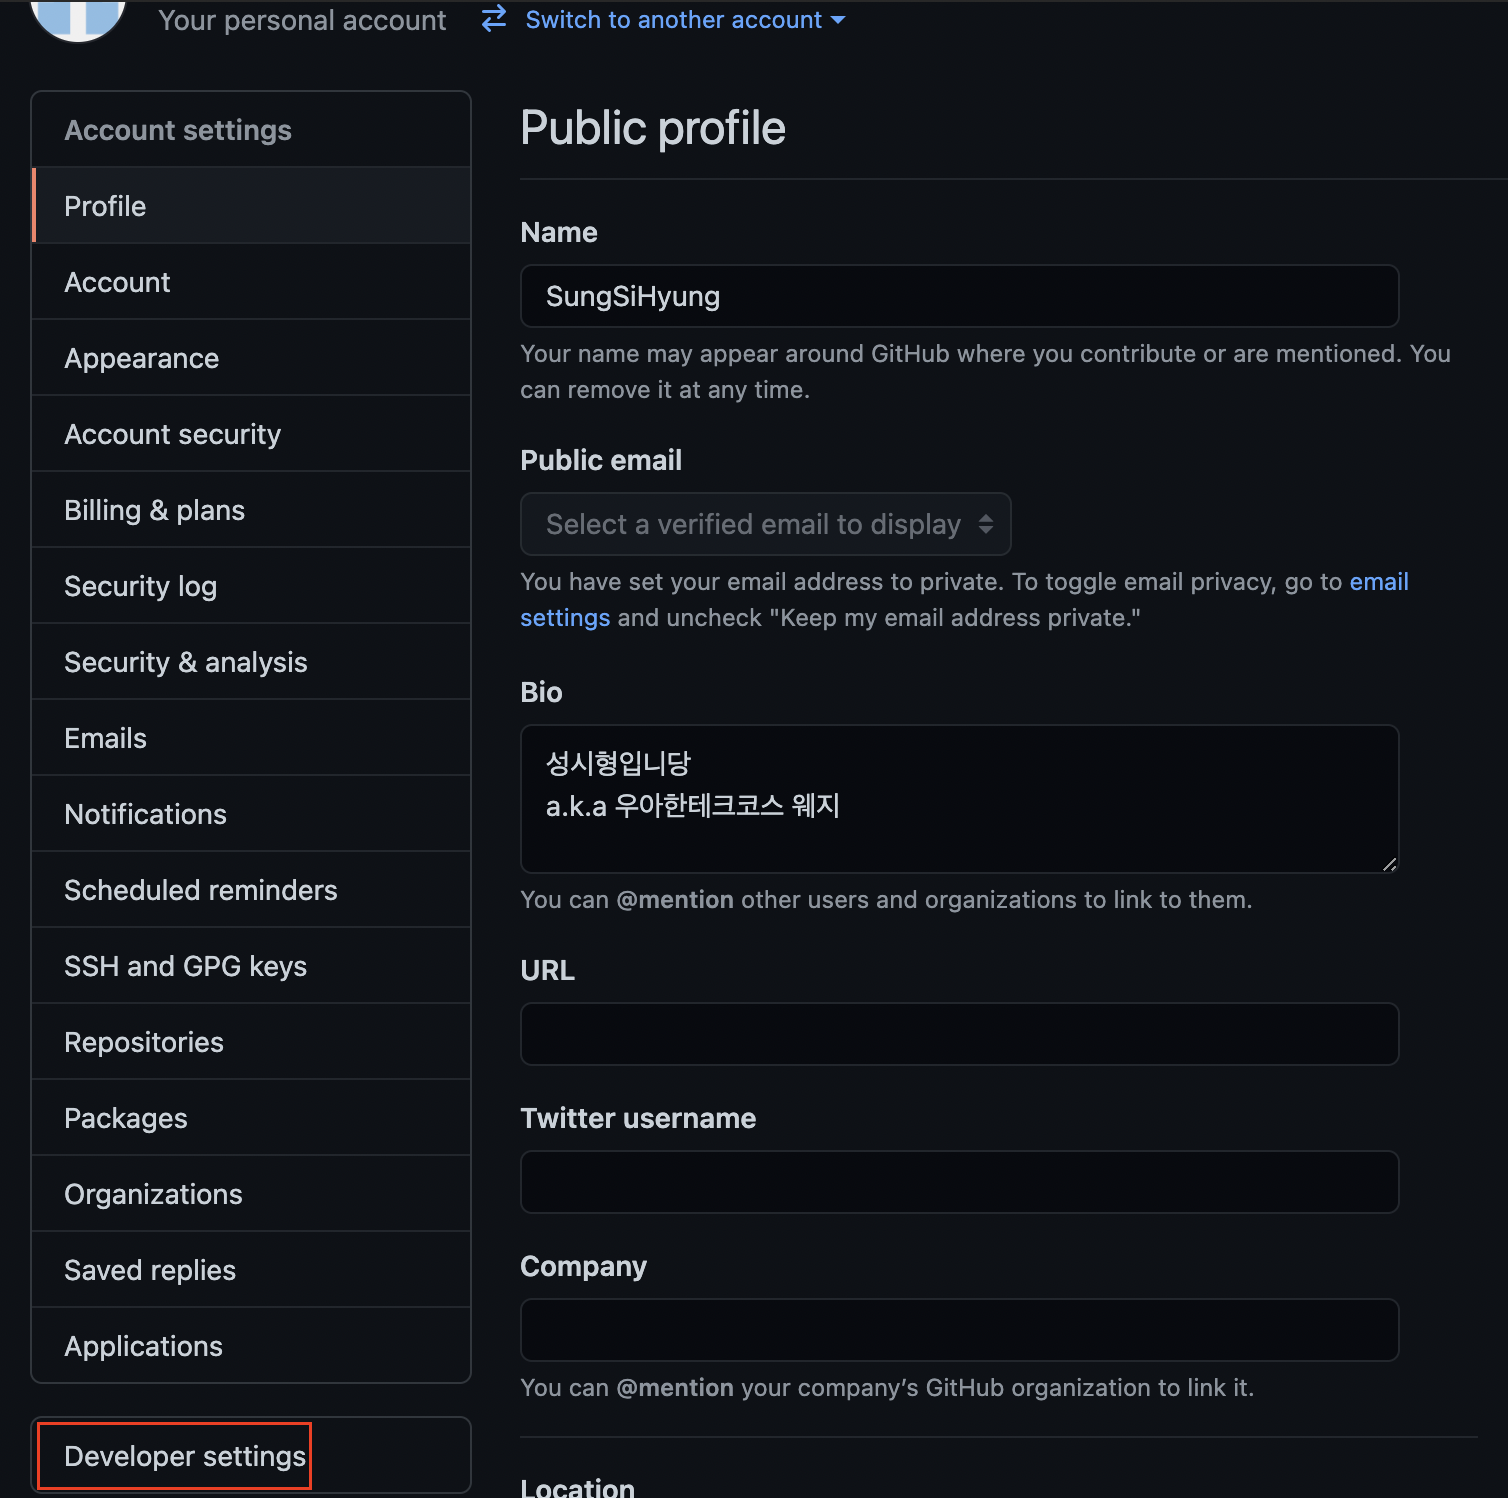Focus the Bio text area
This screenshot has width=1508, height=1498.
tap(959, 799)
